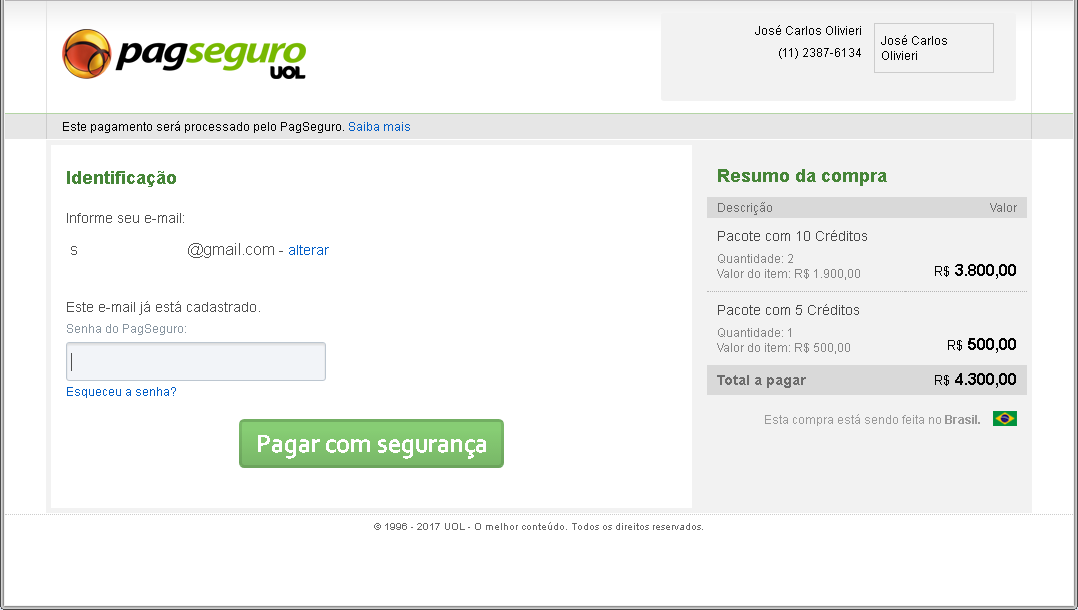The height and width of the screenshot is (610, 1078).
Task: Click the Valor column header
Action: point(1003,208)
